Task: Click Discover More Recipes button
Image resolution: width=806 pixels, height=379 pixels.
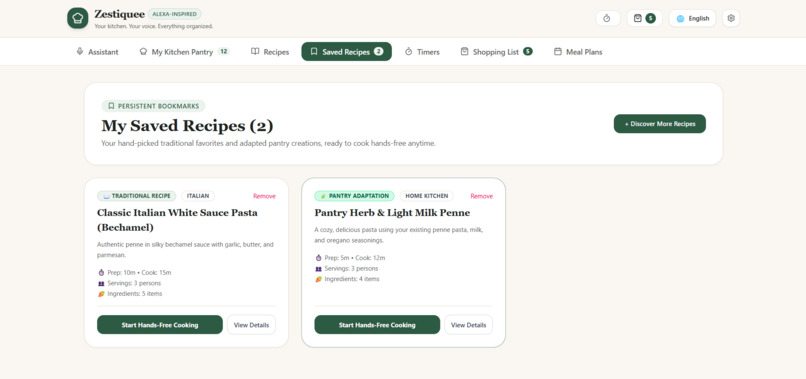Action: [660, 124]
